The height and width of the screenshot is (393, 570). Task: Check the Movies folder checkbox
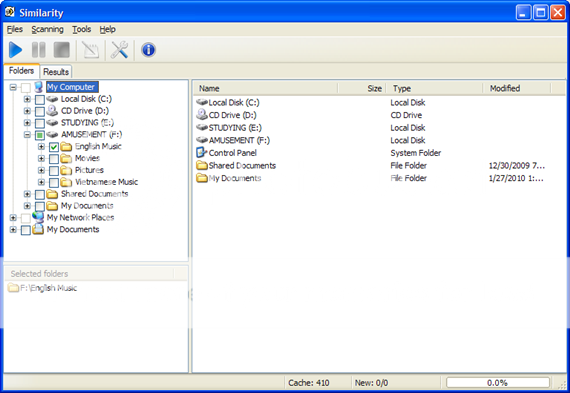pos(54,159)
